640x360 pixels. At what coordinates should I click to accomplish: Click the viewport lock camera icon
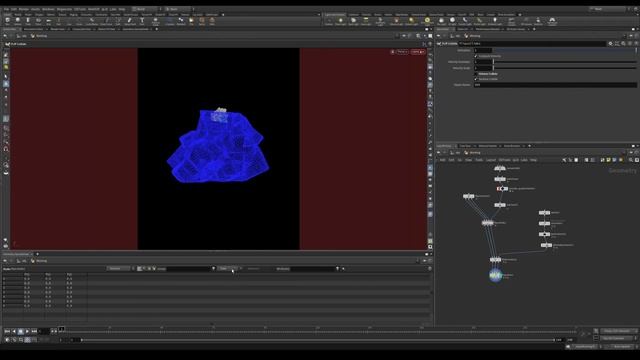[393, 52]
